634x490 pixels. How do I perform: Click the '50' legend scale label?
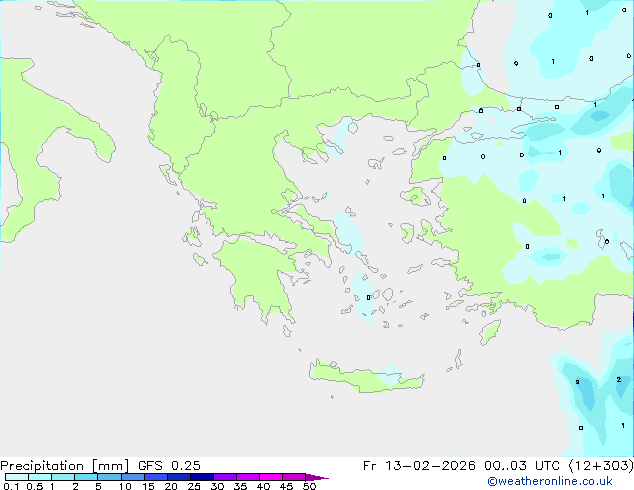[310, 486]
